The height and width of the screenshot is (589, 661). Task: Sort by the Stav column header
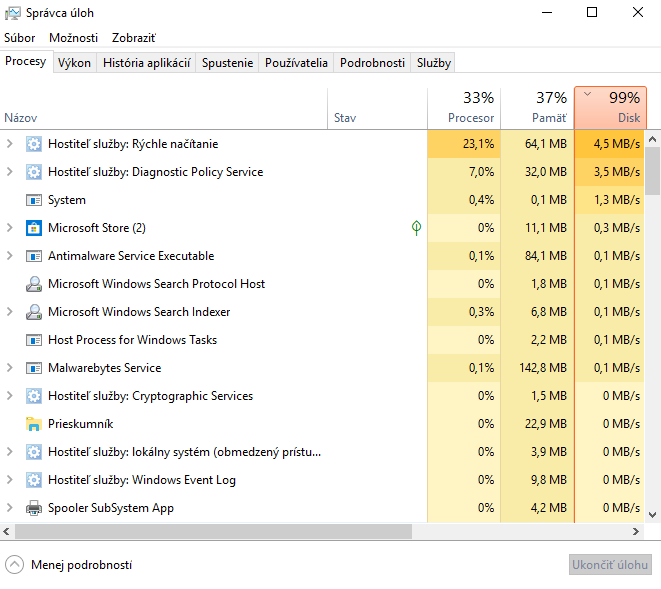click(377, 108)
